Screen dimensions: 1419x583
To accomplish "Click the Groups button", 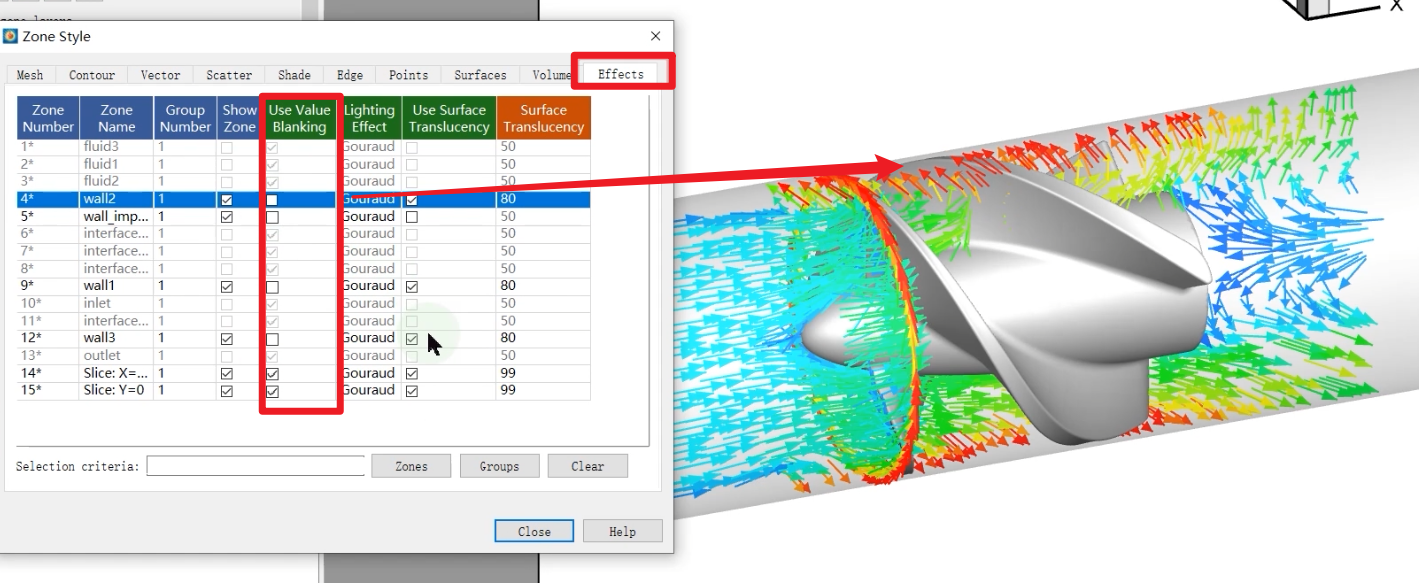I will point(499,466).
